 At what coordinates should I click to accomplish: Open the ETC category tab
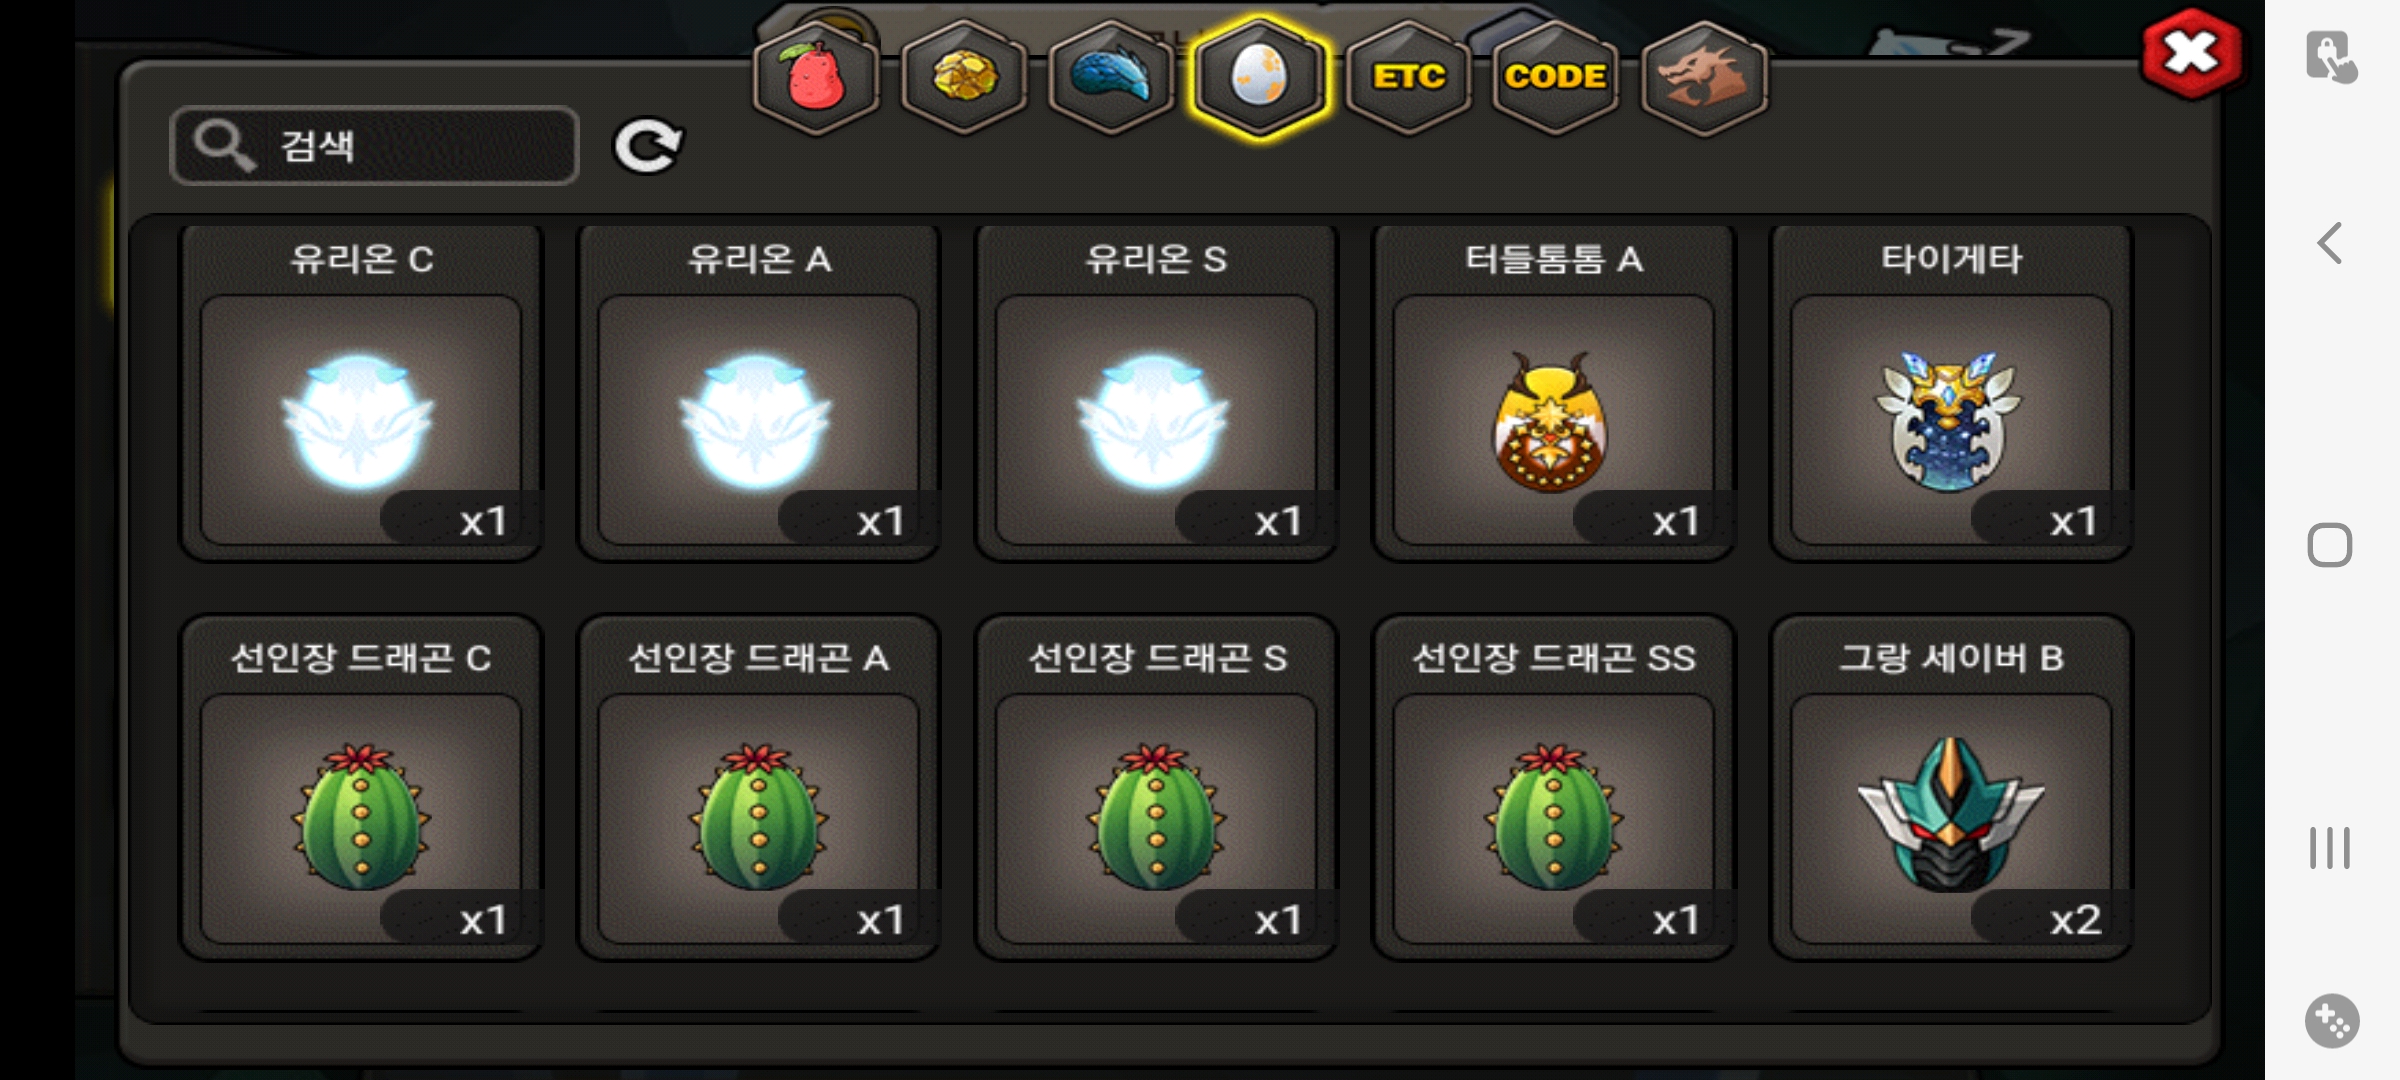tap(1408, 78)
